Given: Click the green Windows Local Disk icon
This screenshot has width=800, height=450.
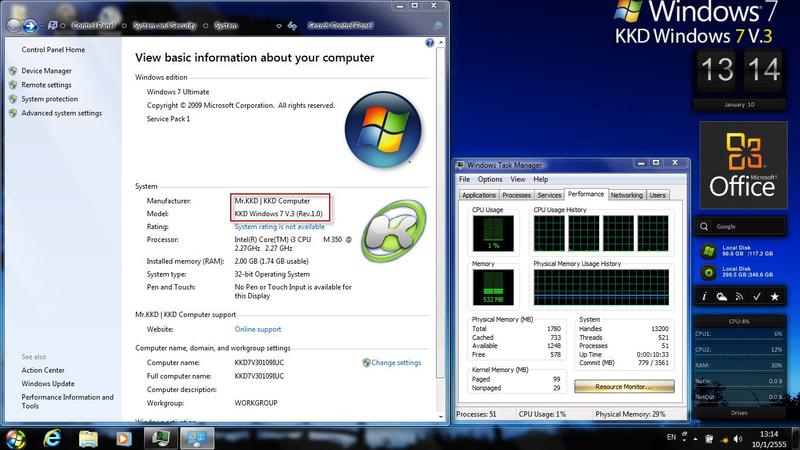Looking at the screenshot, I should [x=708, y=251].
